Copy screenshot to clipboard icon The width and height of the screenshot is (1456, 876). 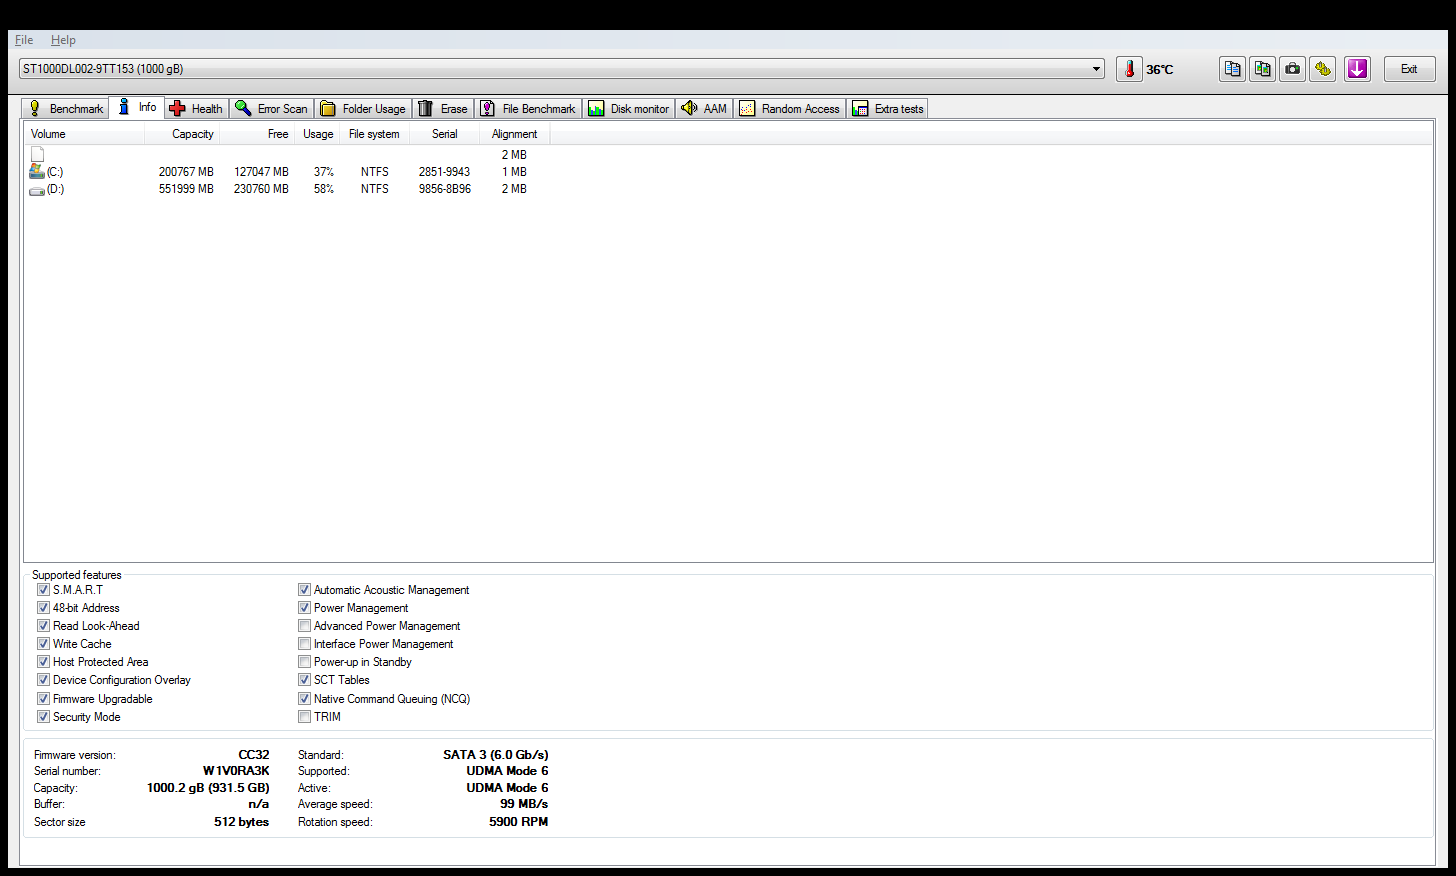tap(1263, 69)
